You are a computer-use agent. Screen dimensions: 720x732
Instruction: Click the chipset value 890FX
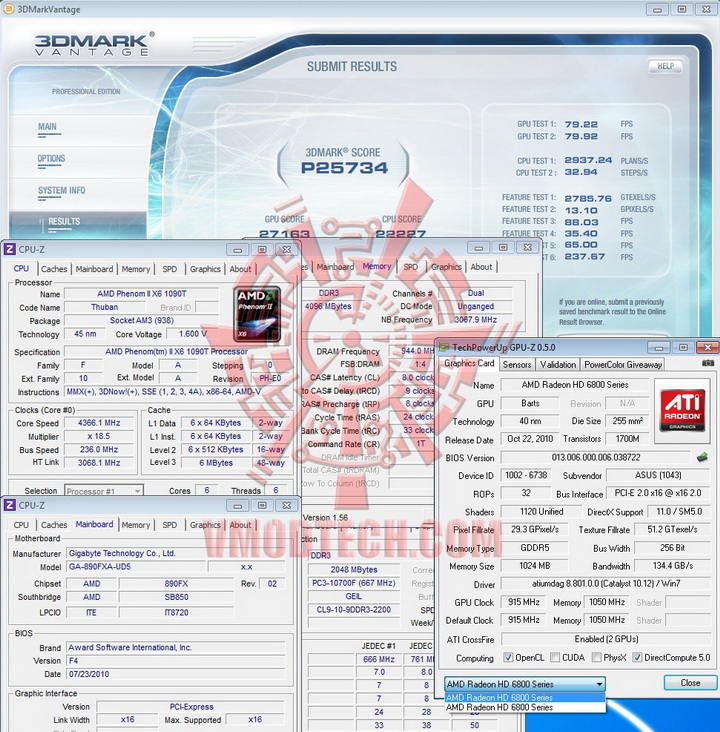coord(176,584)
